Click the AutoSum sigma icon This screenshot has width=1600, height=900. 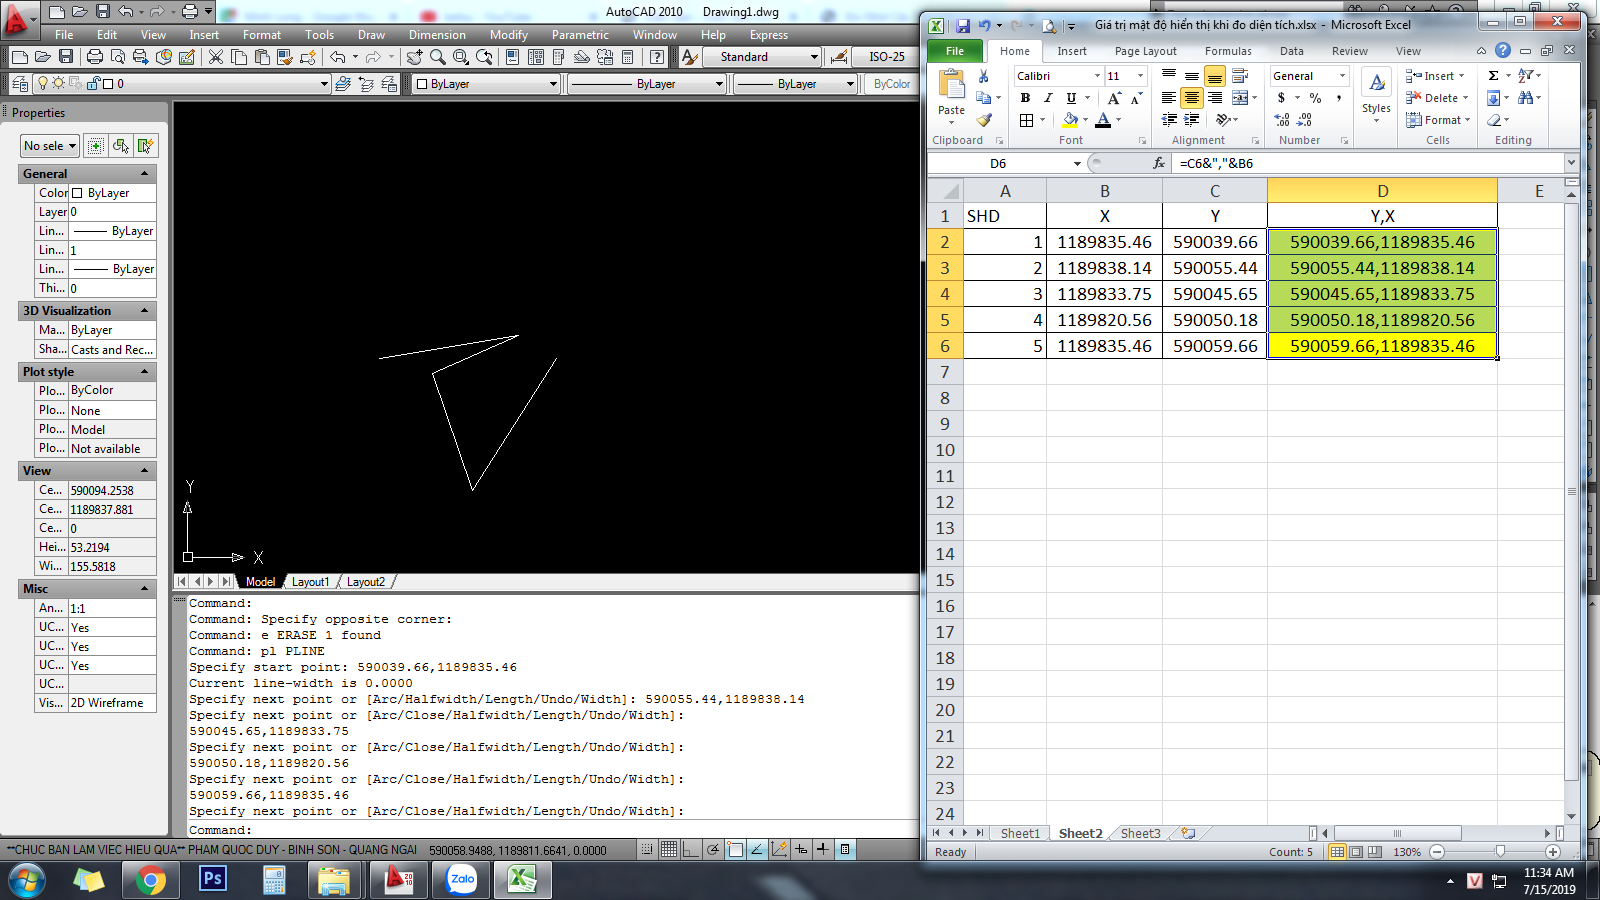pyautogui.click(x=1493, y=76)
